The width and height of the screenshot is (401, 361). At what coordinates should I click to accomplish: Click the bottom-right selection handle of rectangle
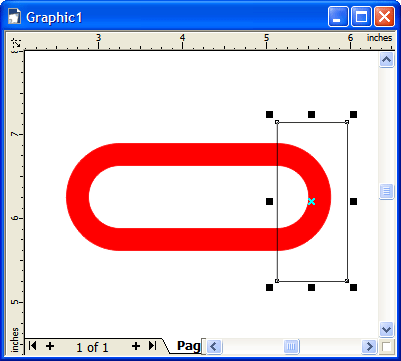point(353,287)
